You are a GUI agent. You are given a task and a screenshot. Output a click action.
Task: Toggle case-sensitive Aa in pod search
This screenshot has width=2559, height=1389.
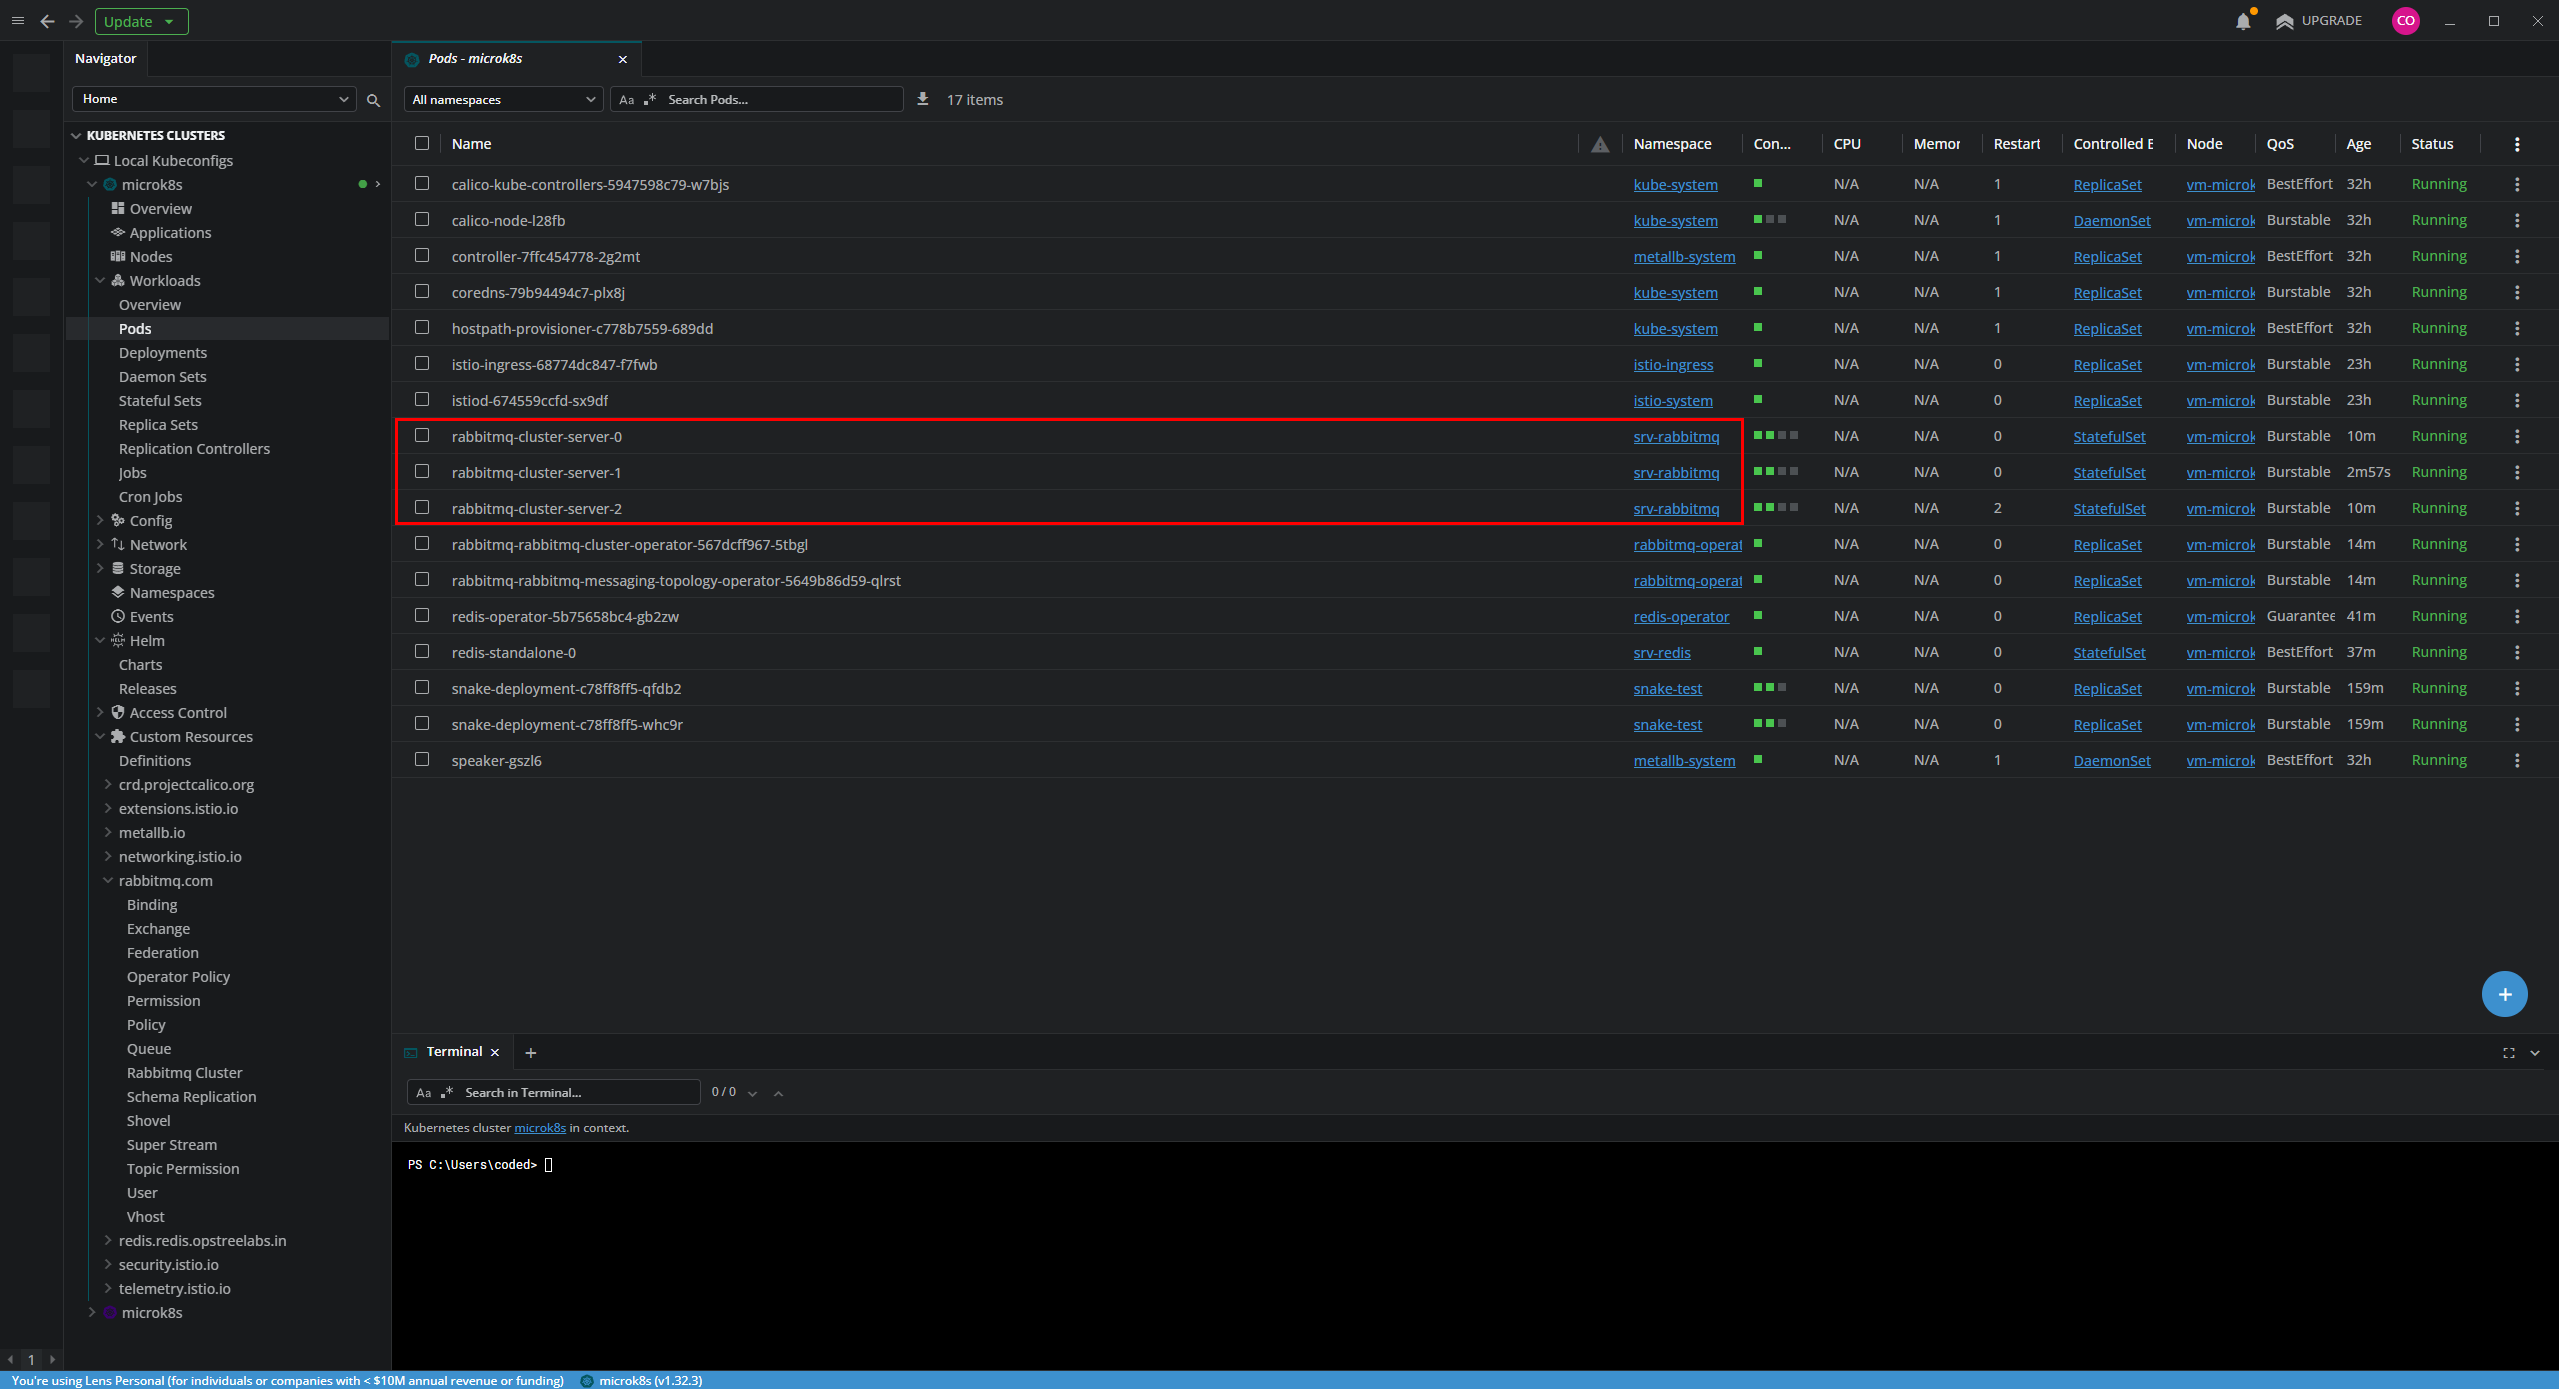(x=627, y=100)
